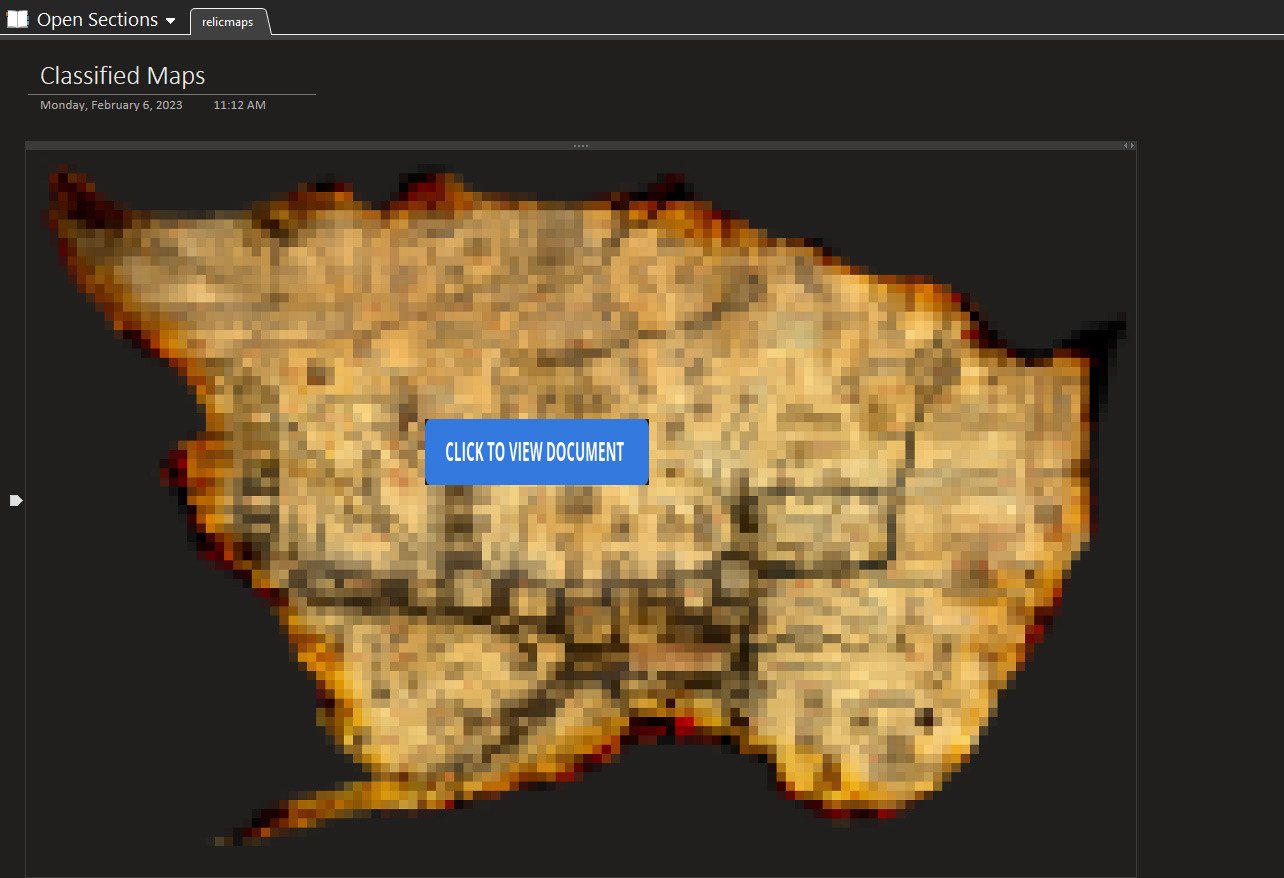This screenshot has width=1284, height=878.
Task: Select the 11:12 AM page timestamp
Action: click(x=239, y=105)
